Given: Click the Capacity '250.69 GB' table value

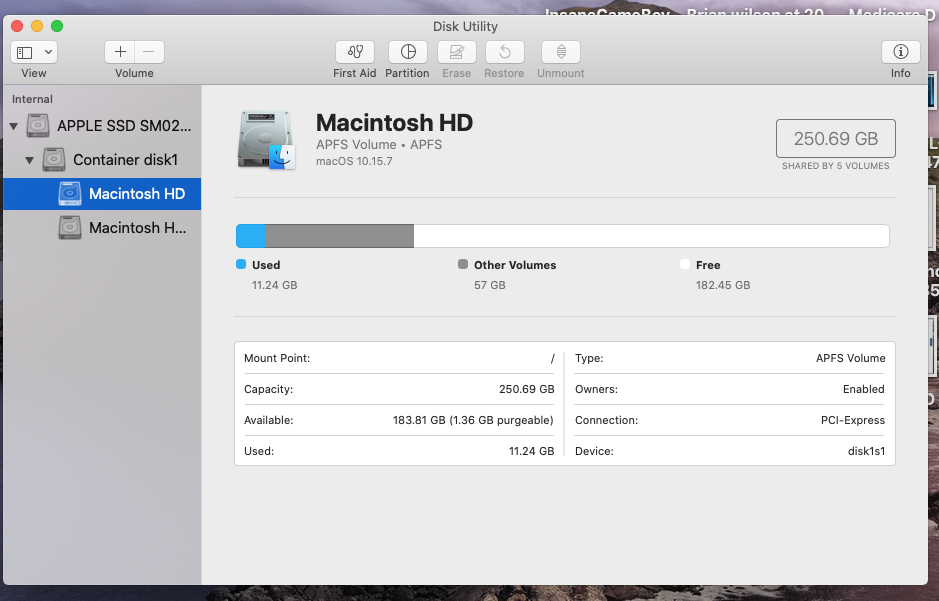Looking at the screenshot, I should pos(526,389).
